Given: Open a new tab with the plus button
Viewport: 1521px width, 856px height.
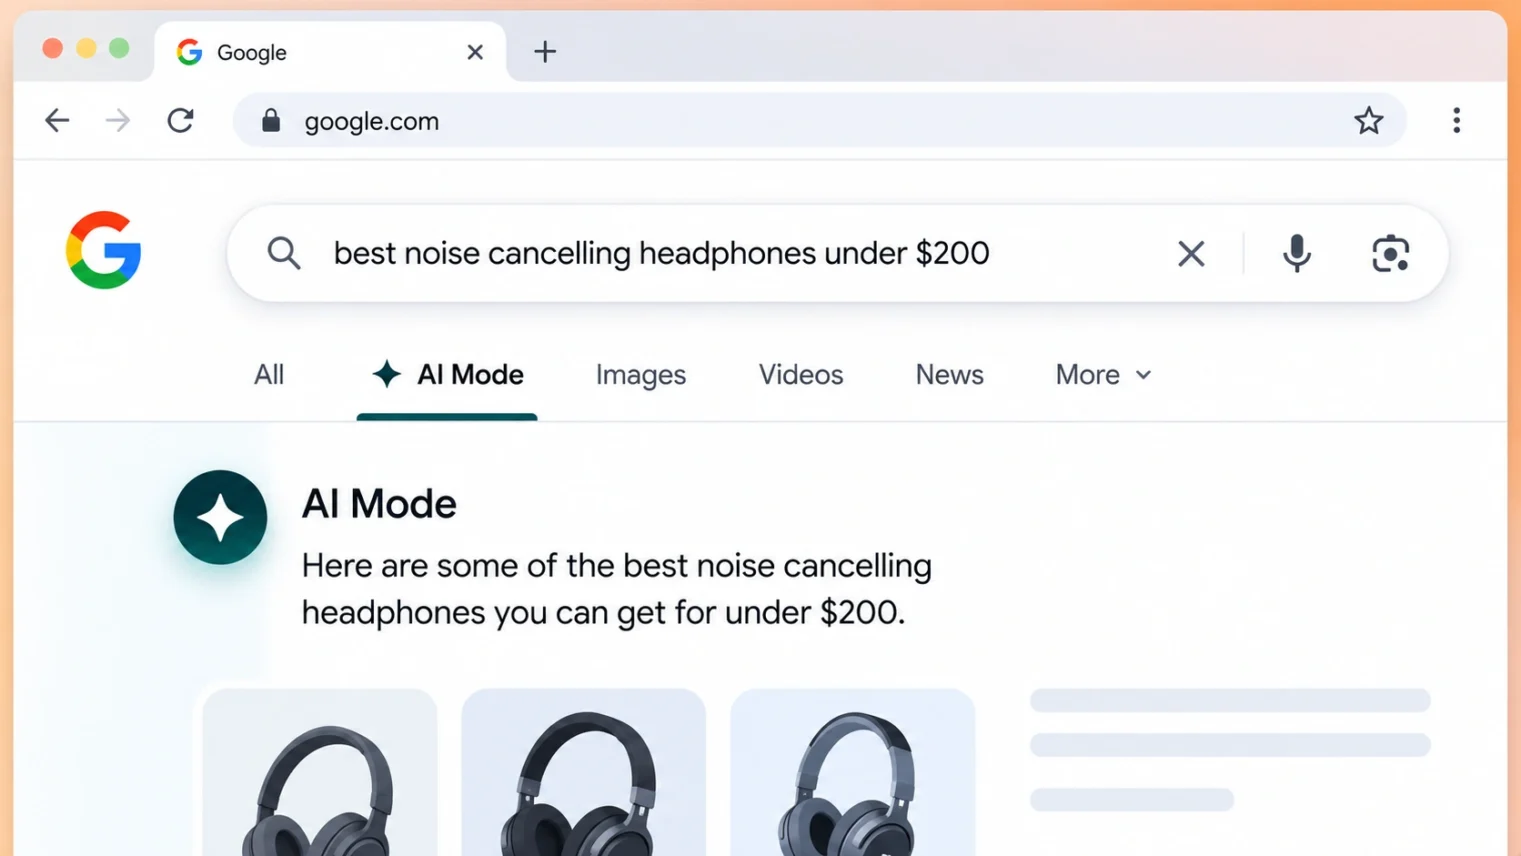Looking at the screenshot, I should pos(545,52).
